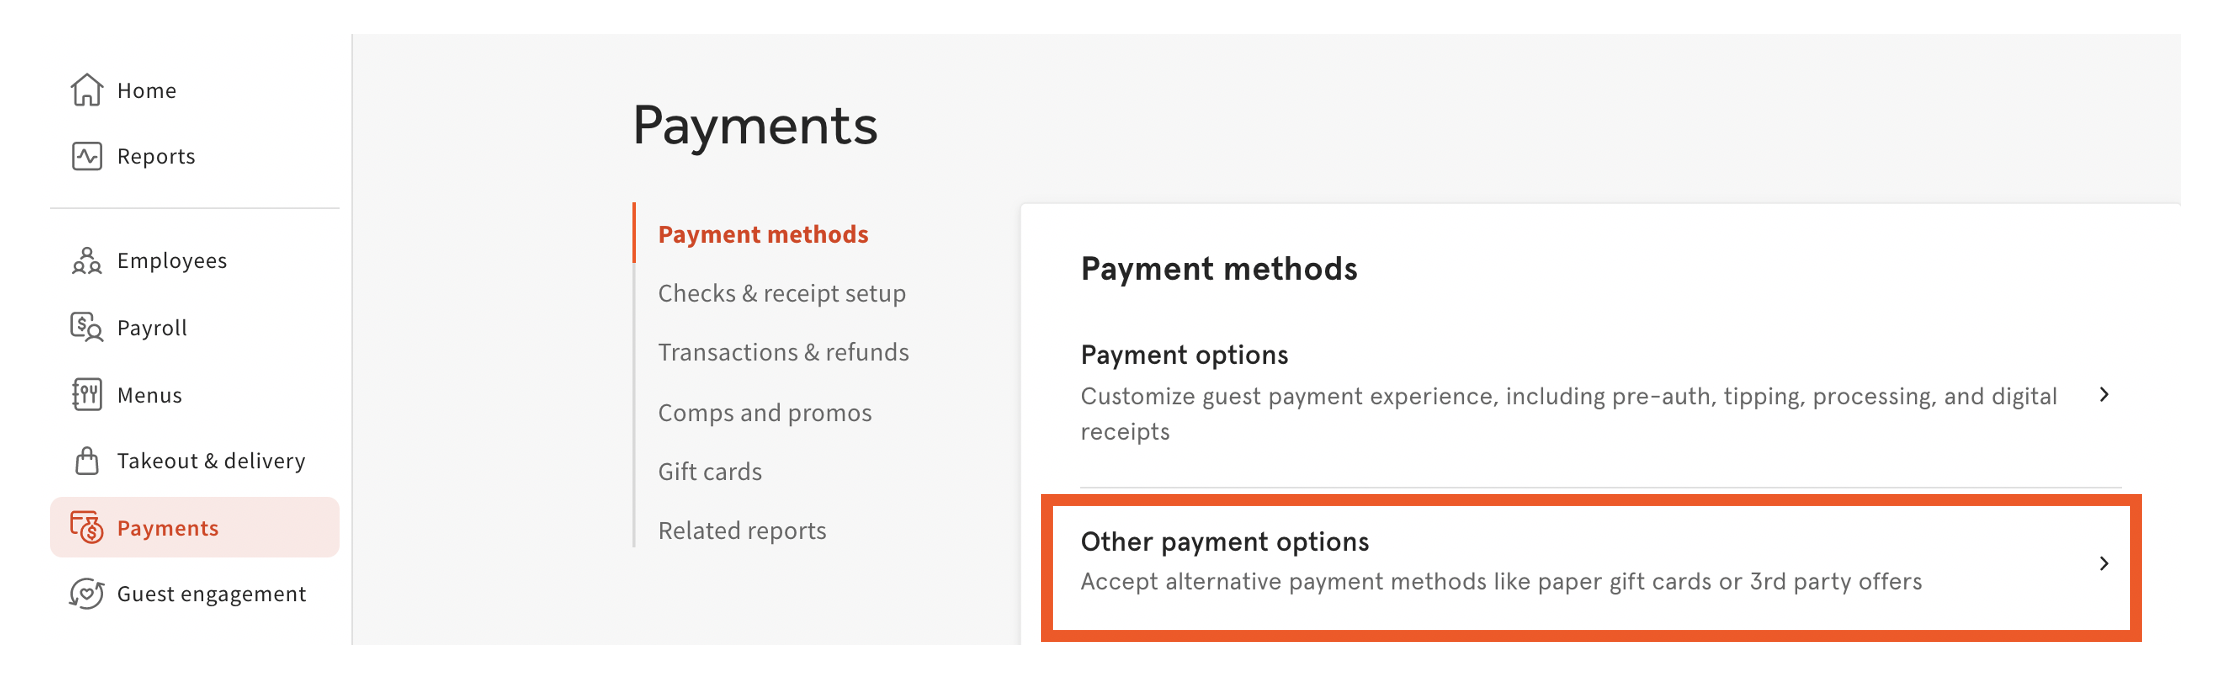The width and height of the screenshot is (2220, 698).
Task: View Related reports section
Action: point(741,530)
